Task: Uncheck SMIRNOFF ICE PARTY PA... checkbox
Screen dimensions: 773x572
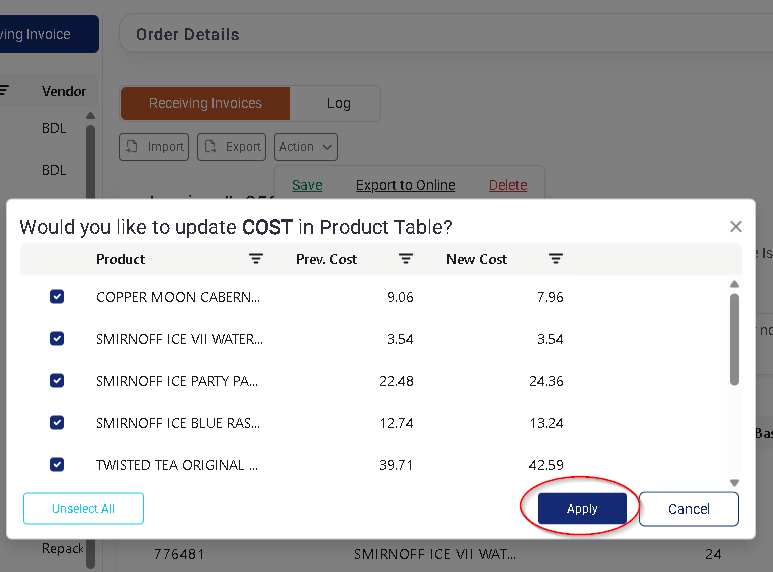Action: (x=57, y=381)
